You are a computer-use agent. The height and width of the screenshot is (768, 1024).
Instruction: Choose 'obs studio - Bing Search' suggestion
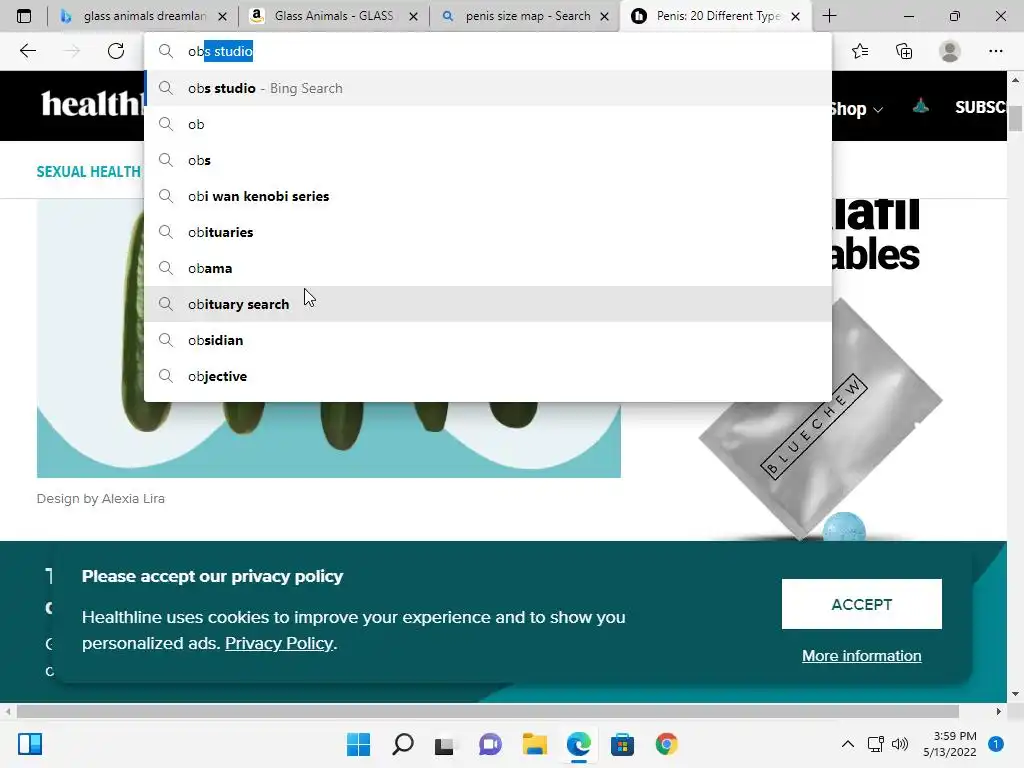click(487, 88)
